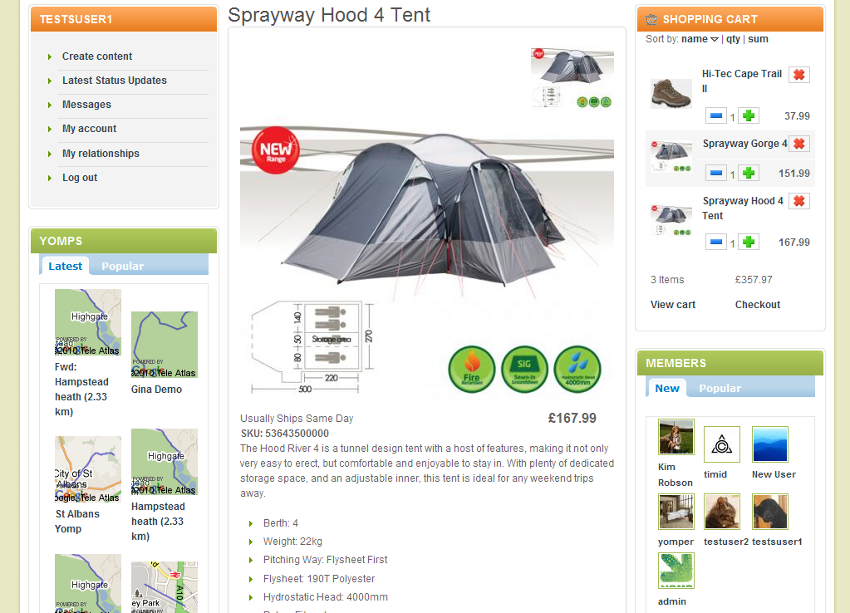Screen dimensions: 850x613
Task: Switch Members block to Popular tab
Action: tap(719, 388)
